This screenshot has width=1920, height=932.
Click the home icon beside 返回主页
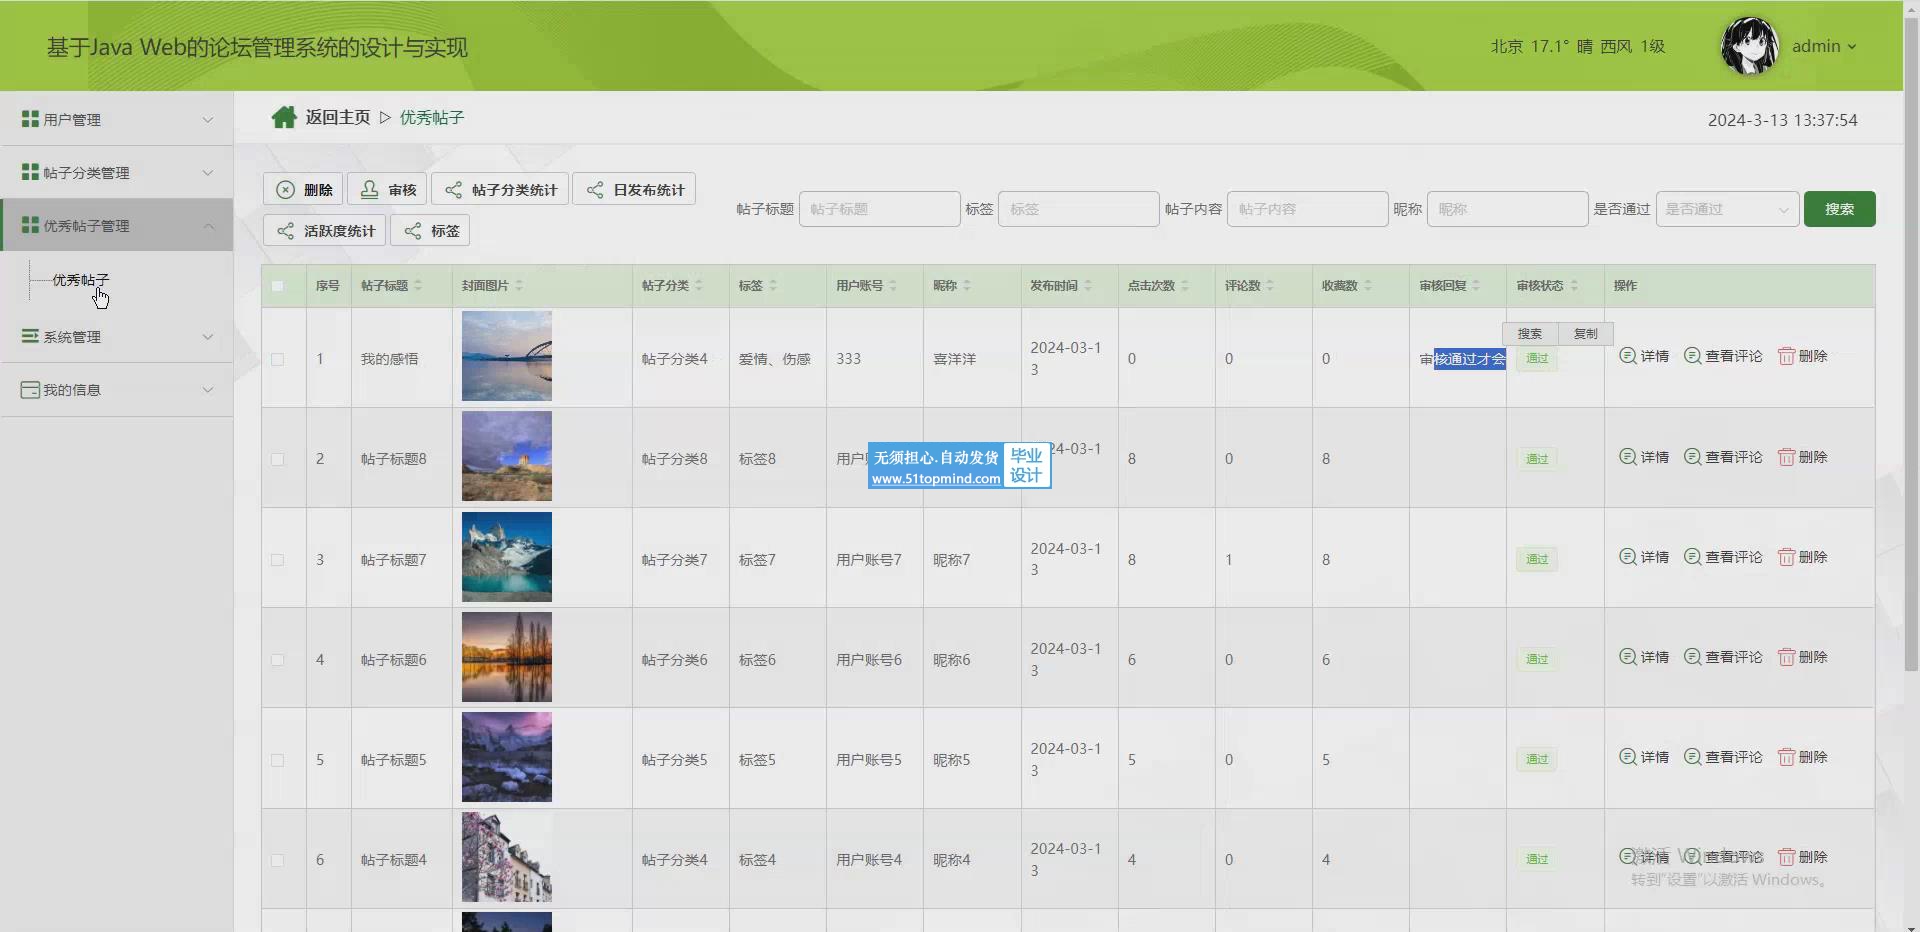284,118
